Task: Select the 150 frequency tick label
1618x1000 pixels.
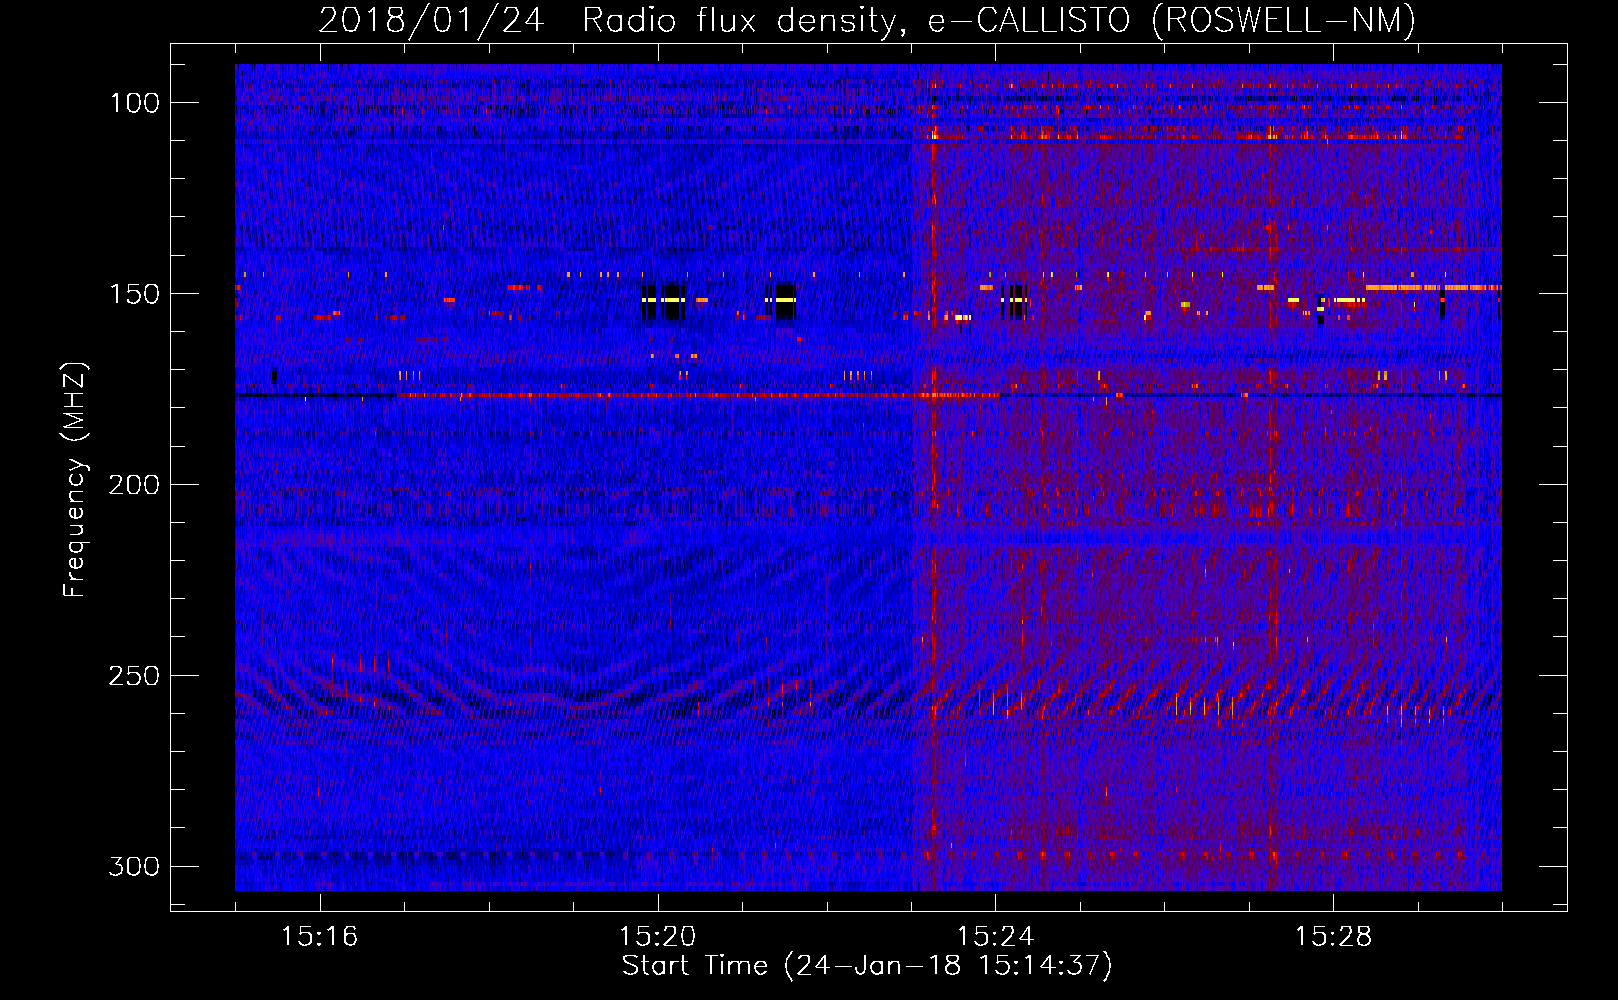Action: pos(134,294)
